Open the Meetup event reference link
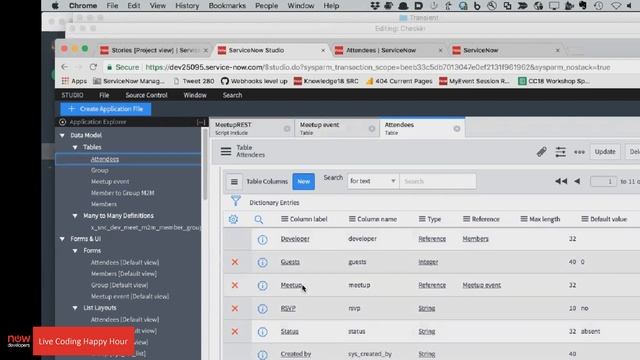Image resolution: width=640 pixels, height=360 pixels. [481, 285]
